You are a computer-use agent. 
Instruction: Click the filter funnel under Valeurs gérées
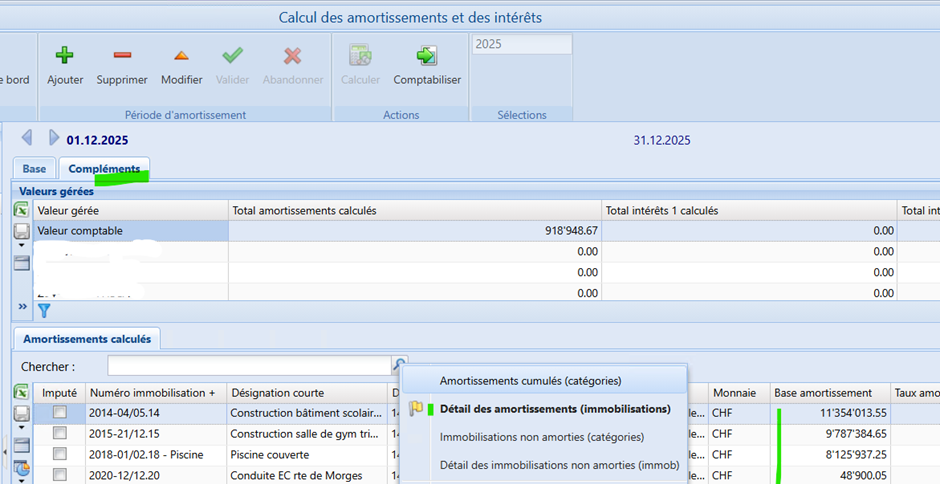(43, 310)
